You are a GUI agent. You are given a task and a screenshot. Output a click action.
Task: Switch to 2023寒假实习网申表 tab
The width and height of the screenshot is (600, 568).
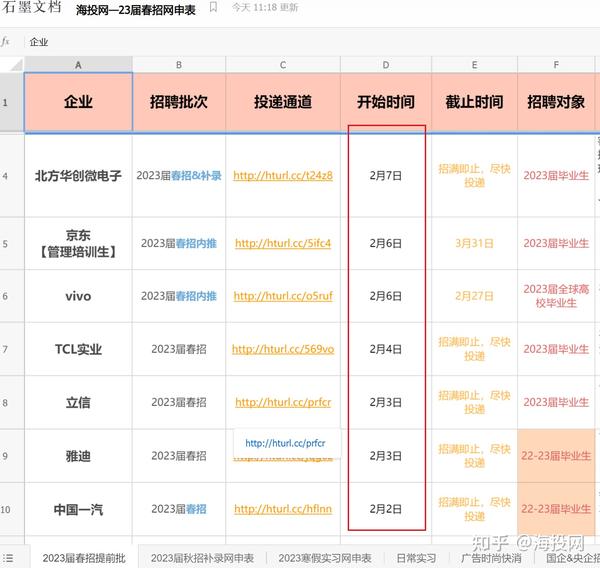[x=325, y=558]
